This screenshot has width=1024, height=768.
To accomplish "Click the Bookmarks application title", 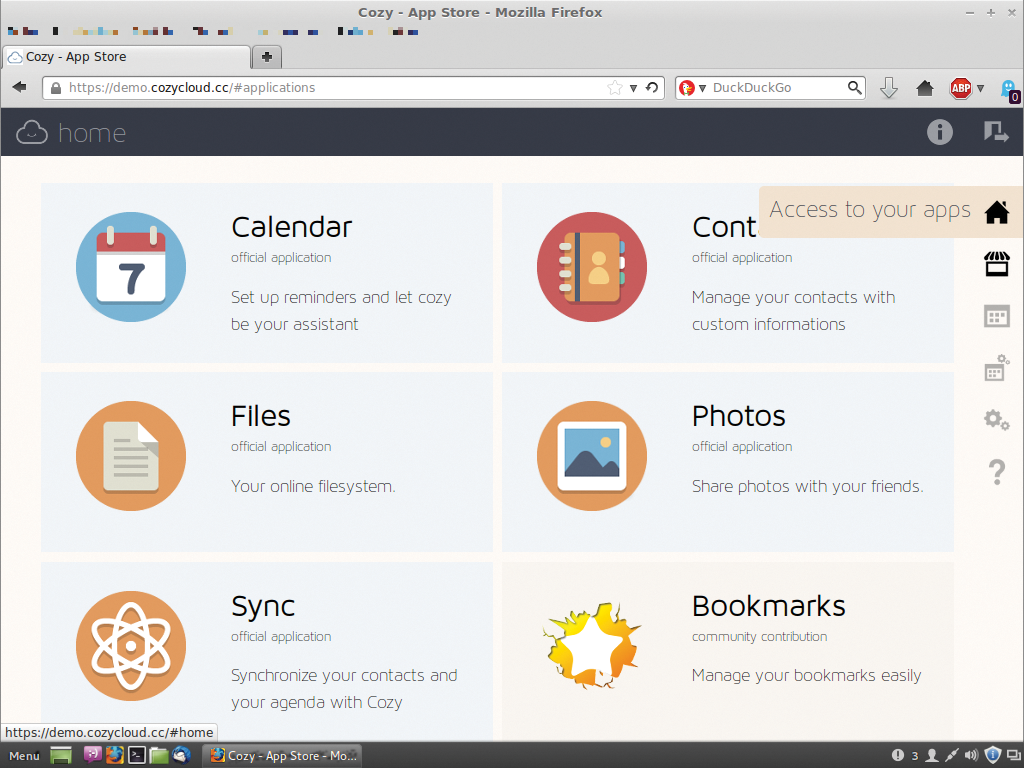I will tap(768, 606).
